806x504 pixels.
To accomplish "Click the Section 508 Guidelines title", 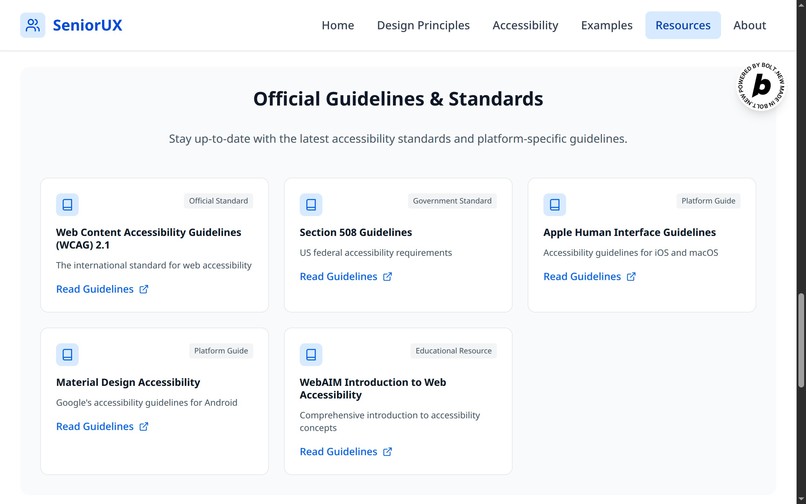I will [x=356, y=232].
